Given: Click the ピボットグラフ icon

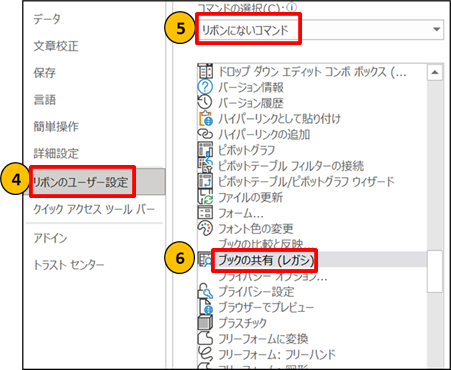Looking at the screenshot, I should click(205, 150).
